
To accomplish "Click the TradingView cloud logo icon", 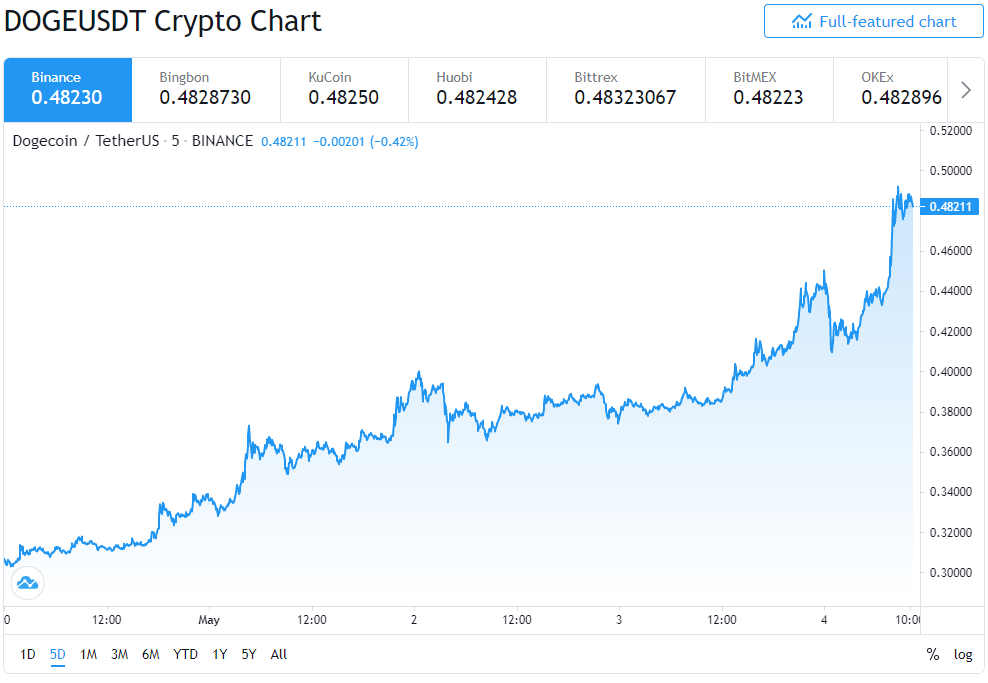I will [x=28, y=583].
